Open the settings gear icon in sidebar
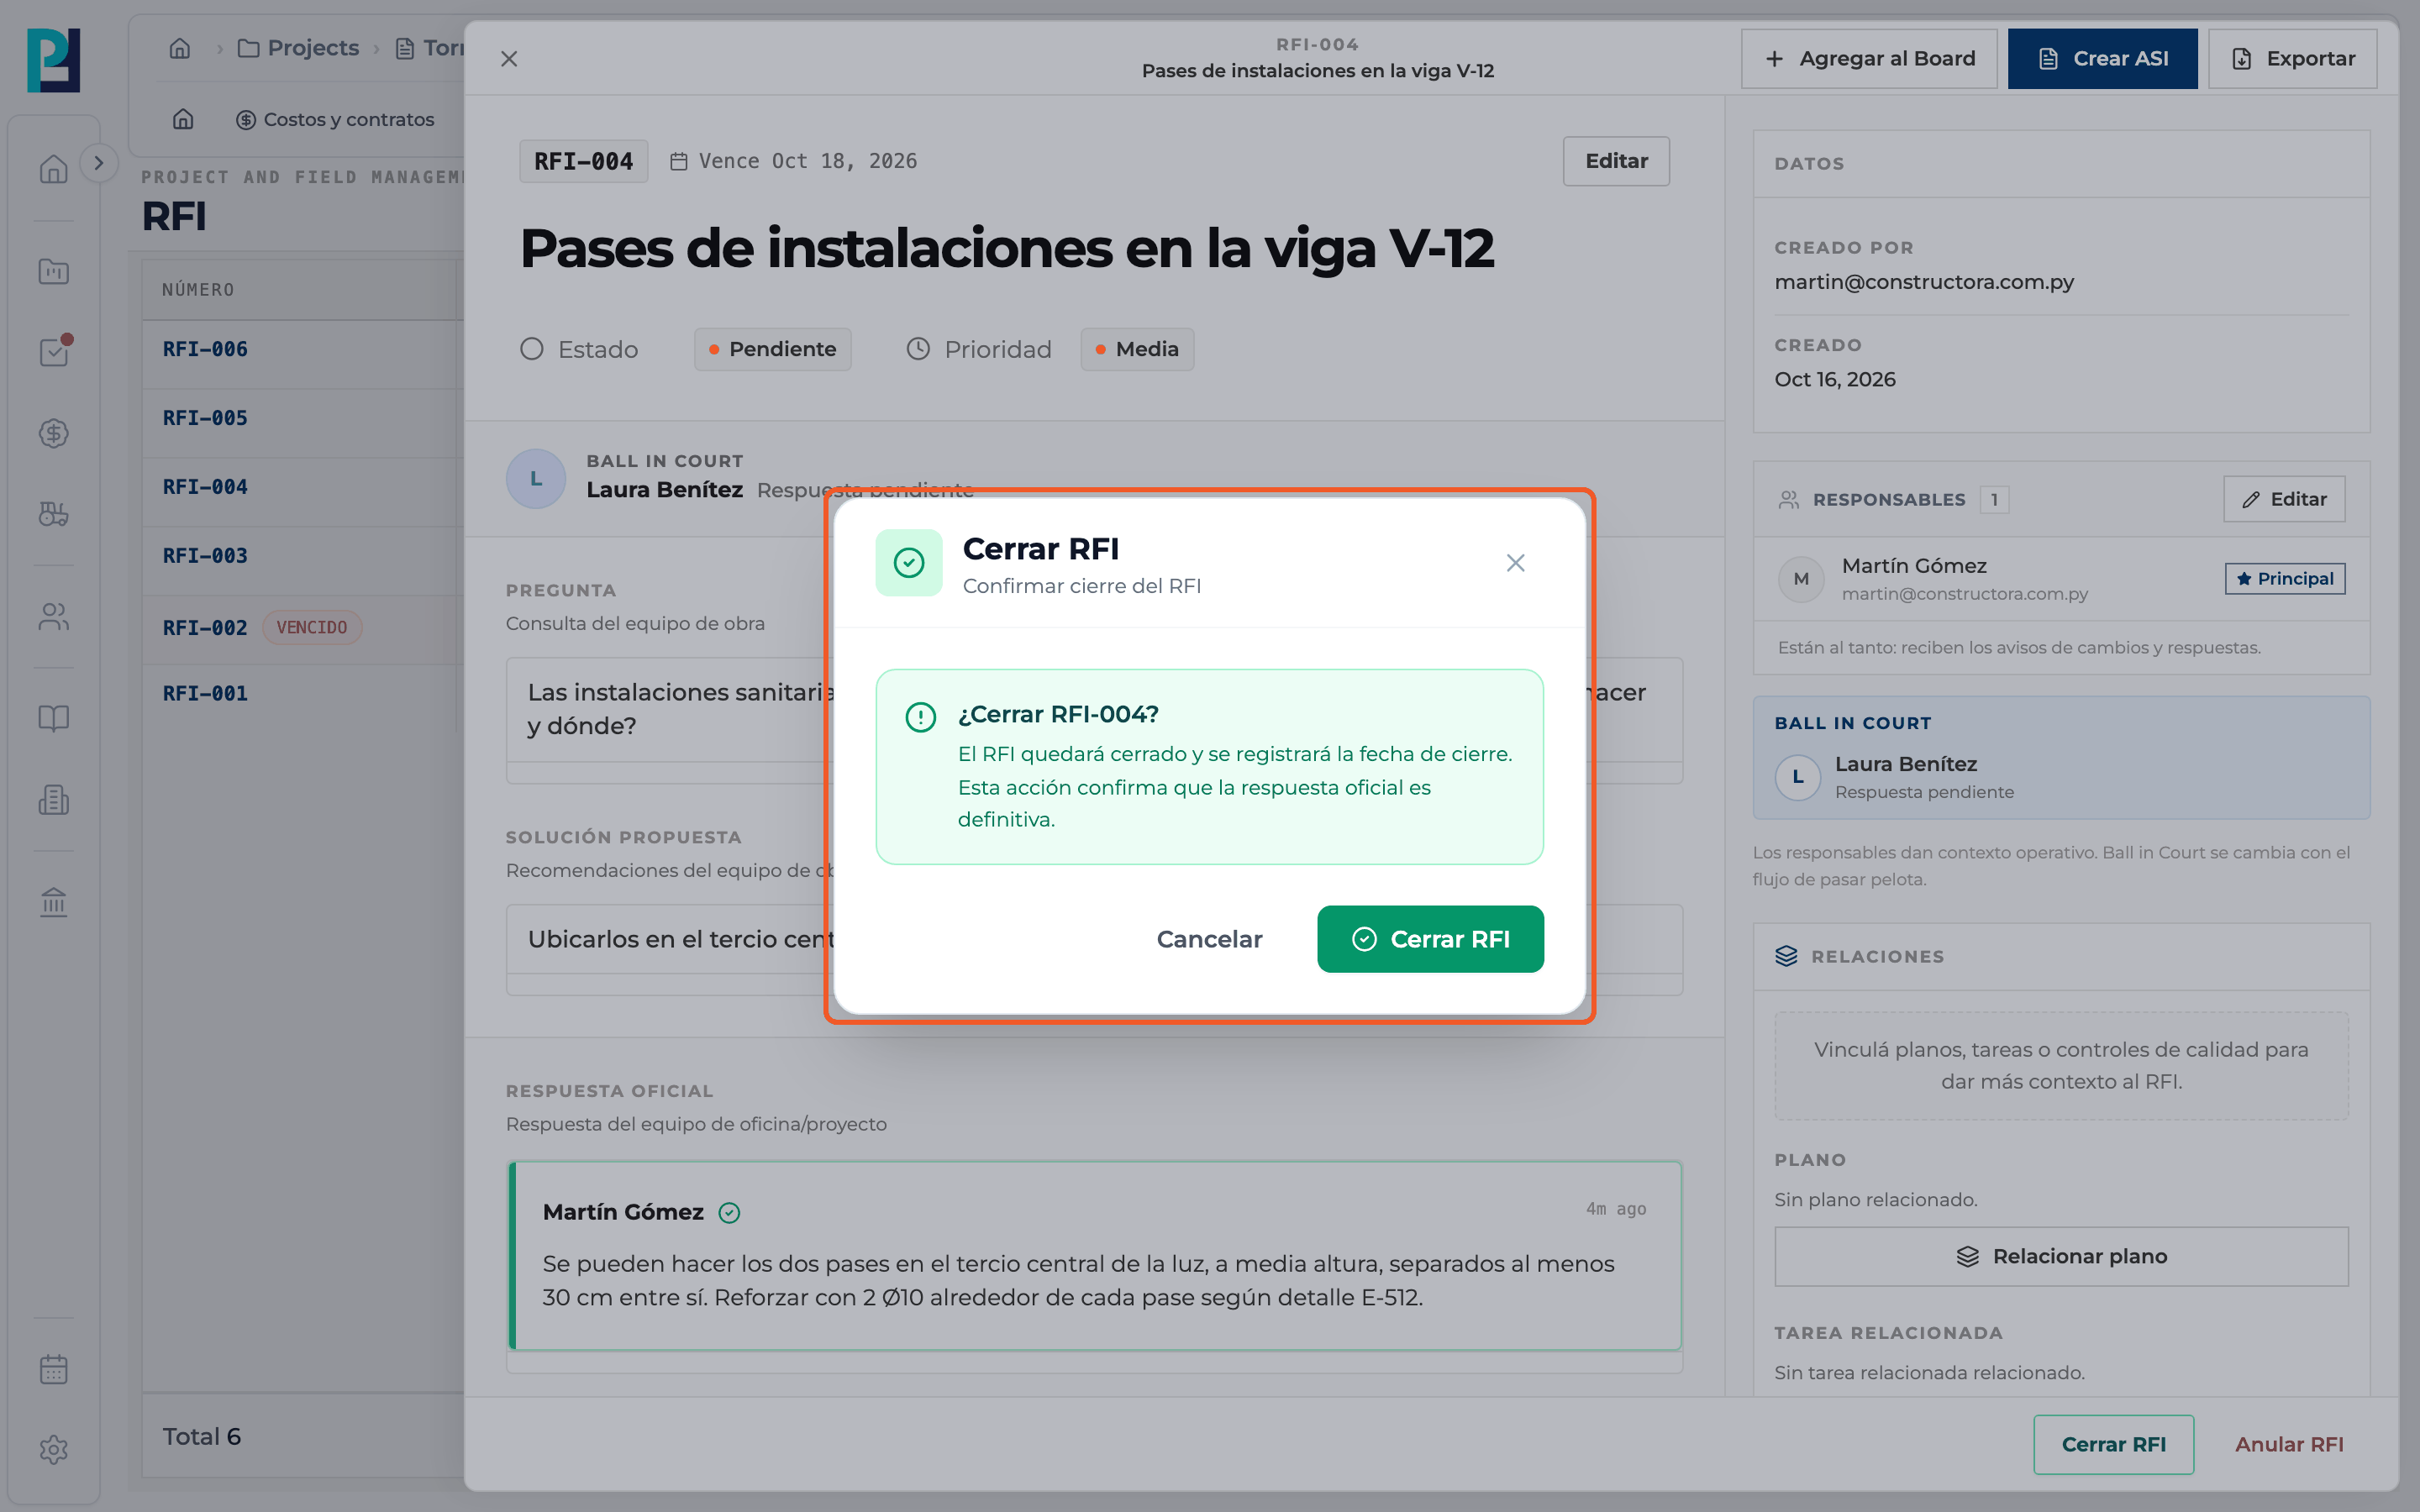The image size is (2420, 1512). coord(54,1450)
